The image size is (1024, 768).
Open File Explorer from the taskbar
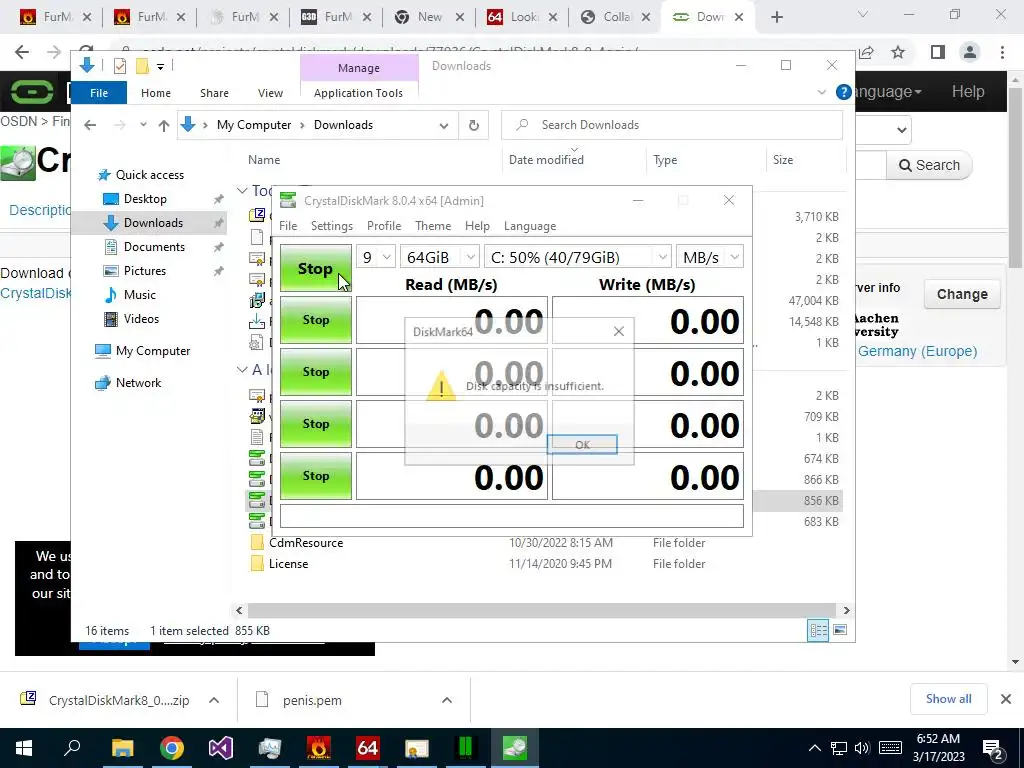[x=122, y=748]
